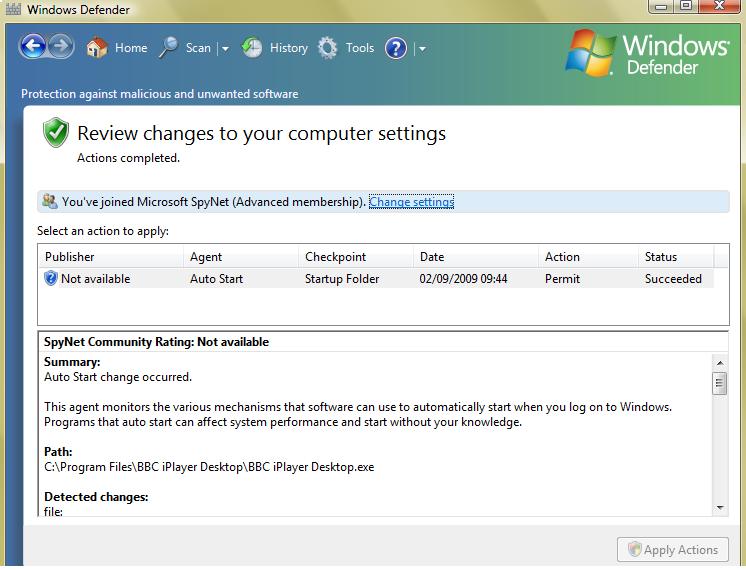Click the History toolbar label
Screen dimensions: 746x570
click(289, 48)
